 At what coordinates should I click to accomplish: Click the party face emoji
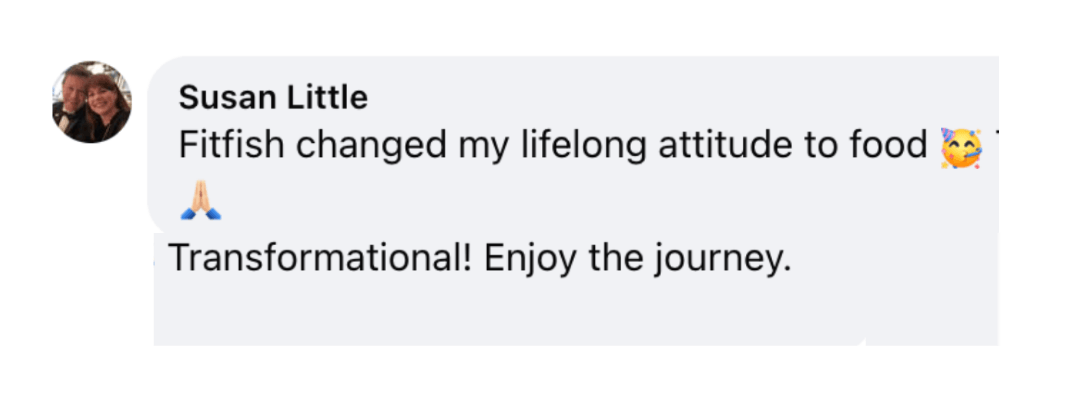click(x=961, y=147)
